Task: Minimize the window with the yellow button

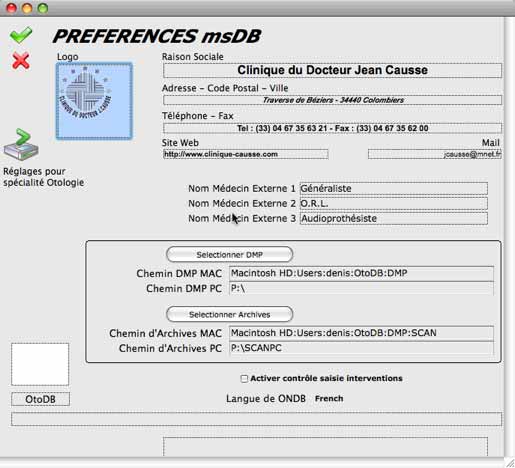Action: (x=27, y=8)
